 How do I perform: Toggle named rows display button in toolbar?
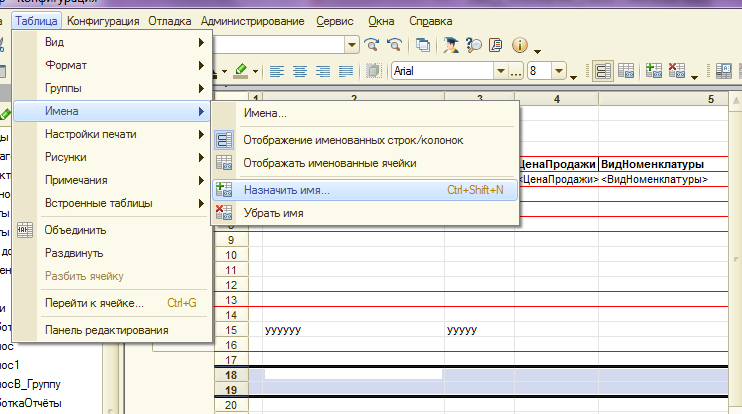(x=604, y=71)
